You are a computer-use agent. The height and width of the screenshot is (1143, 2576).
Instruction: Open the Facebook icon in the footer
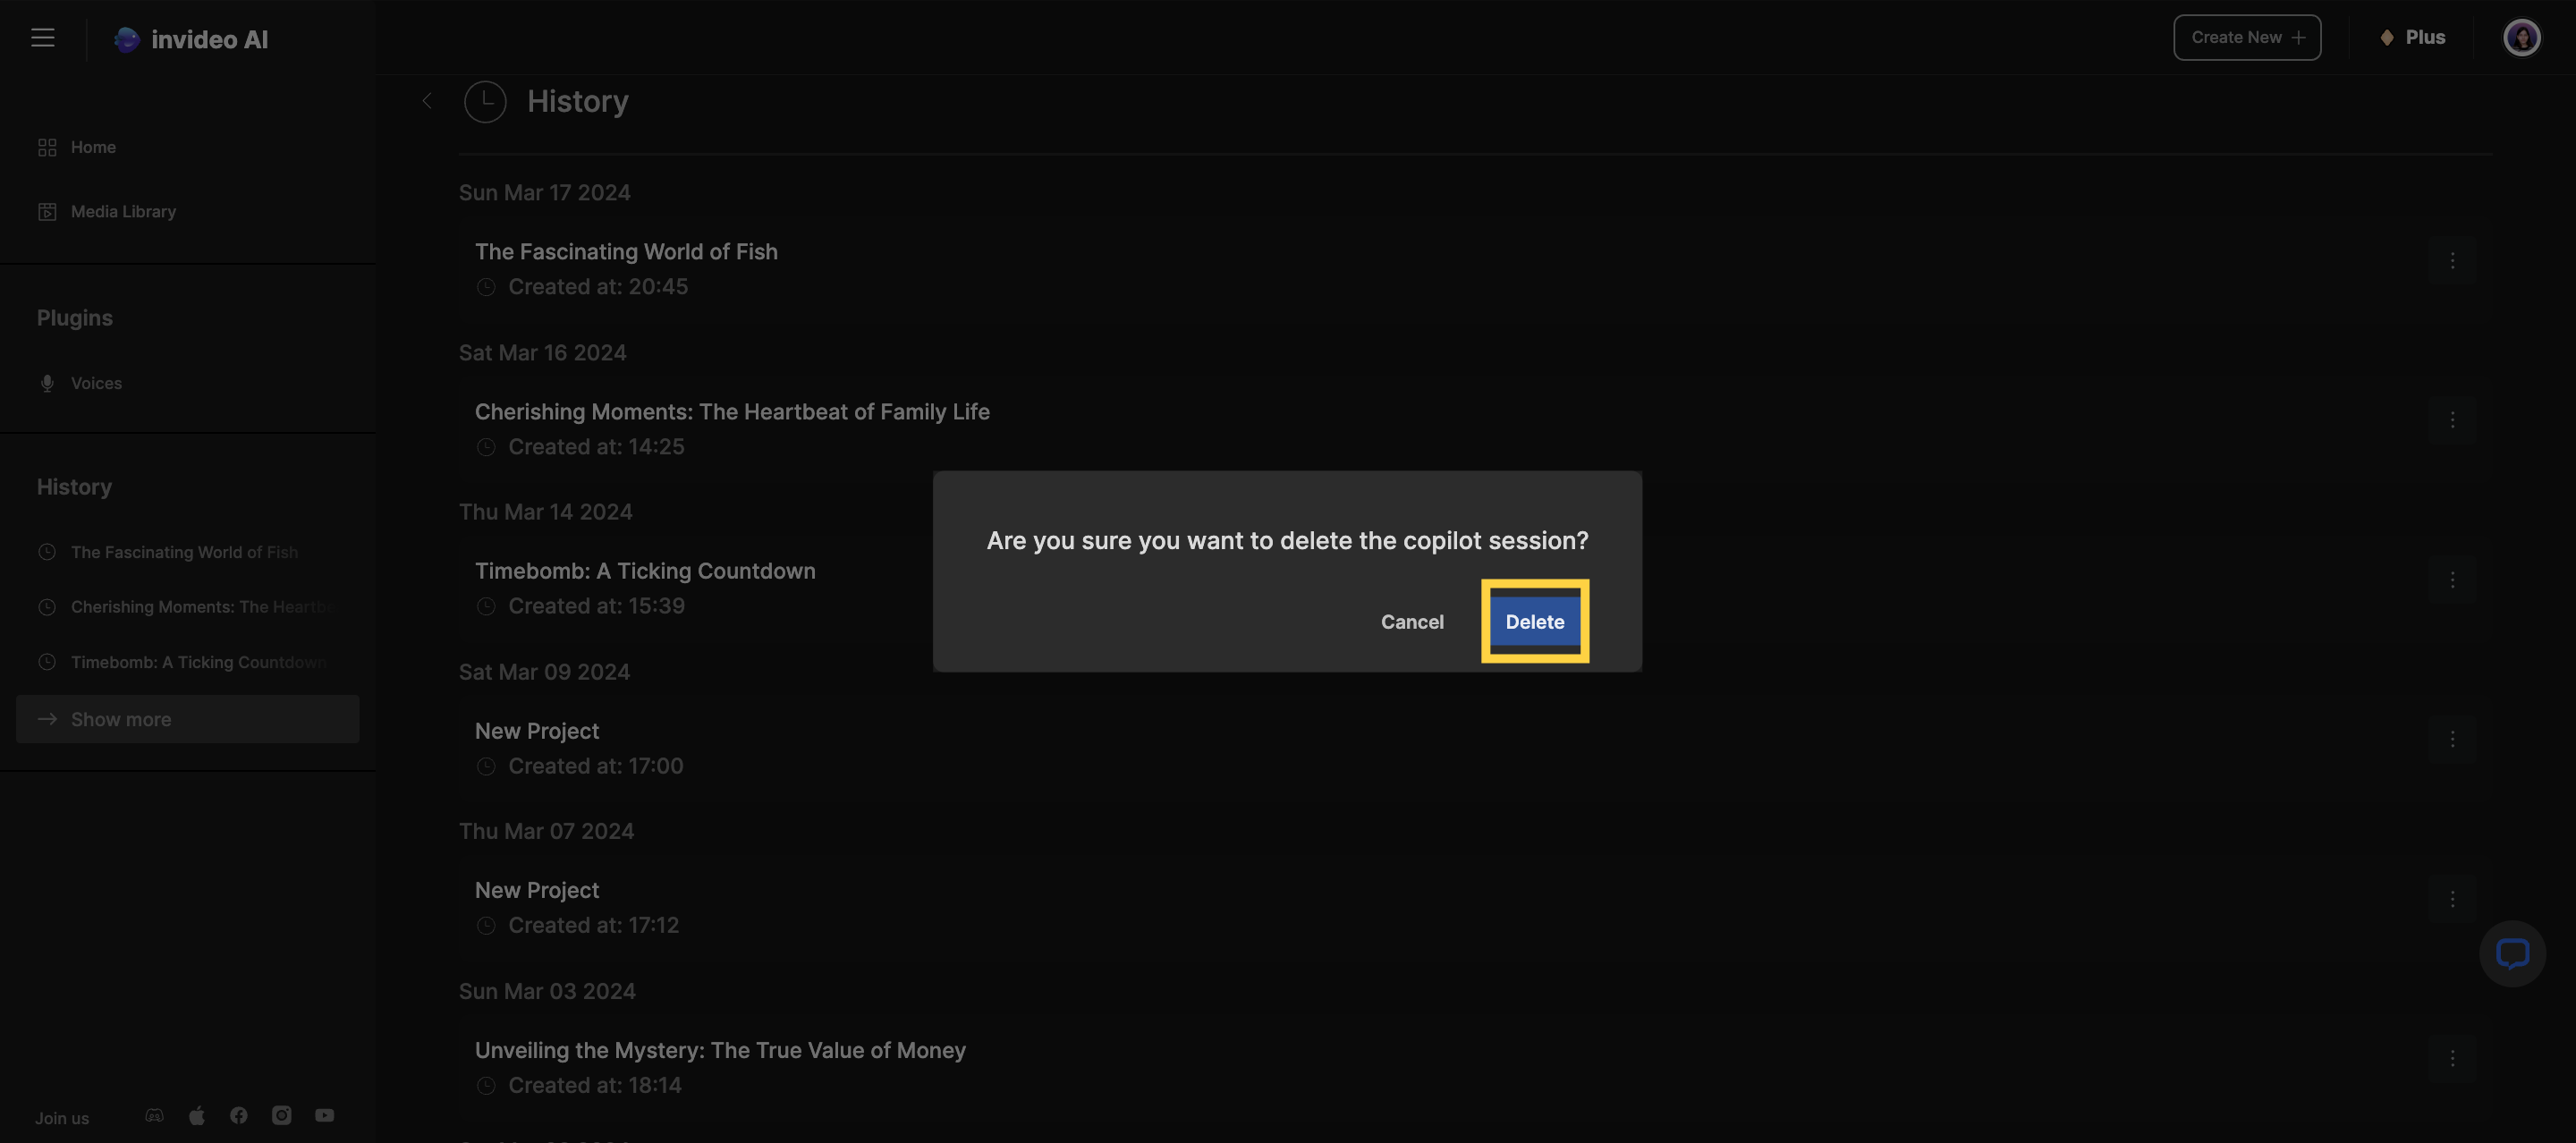coord(239,1115)
